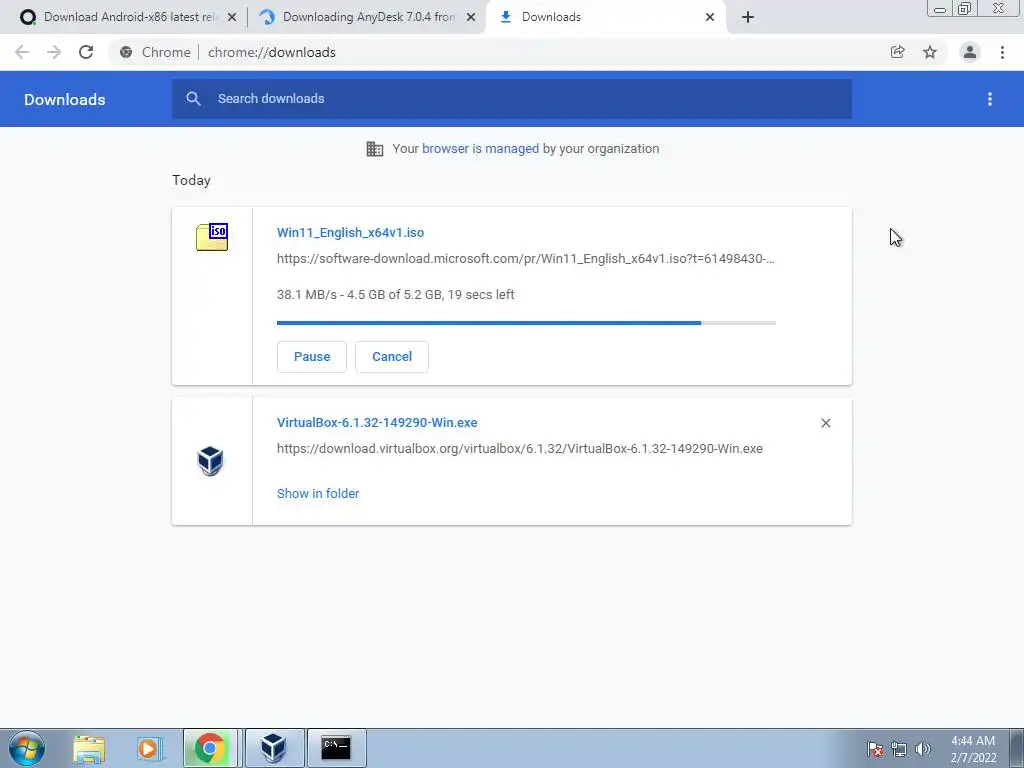Launch Windows Media Player from taskbar
The image size is (1024, 768).
pos(148,748)
